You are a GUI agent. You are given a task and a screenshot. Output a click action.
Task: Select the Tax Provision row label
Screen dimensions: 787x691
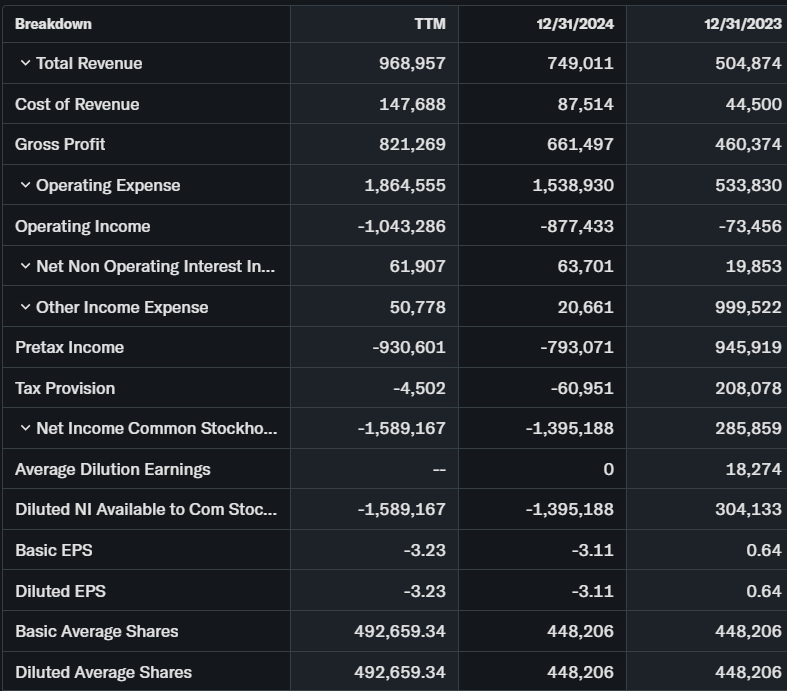[65, 388]
